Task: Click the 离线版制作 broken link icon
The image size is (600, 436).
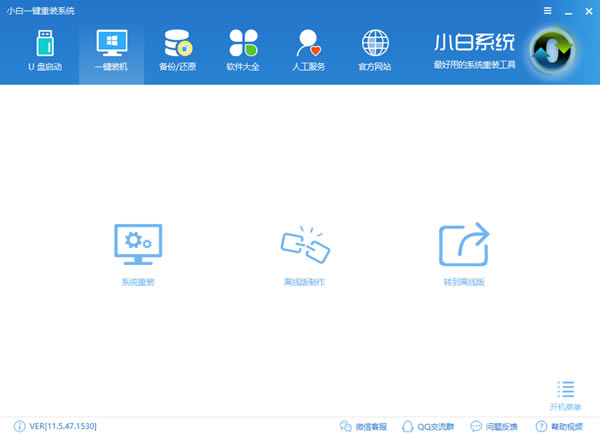Action: coord(305,245)
